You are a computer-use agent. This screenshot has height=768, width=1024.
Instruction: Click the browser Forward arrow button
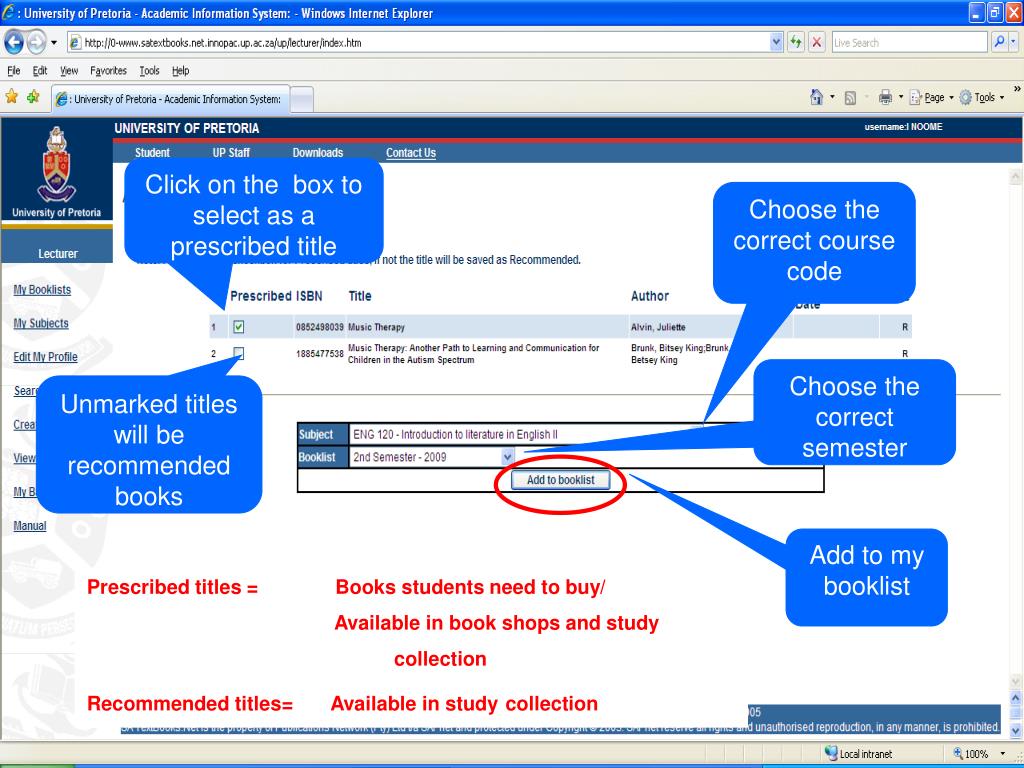pyautogui.click(x=37, y=42)
